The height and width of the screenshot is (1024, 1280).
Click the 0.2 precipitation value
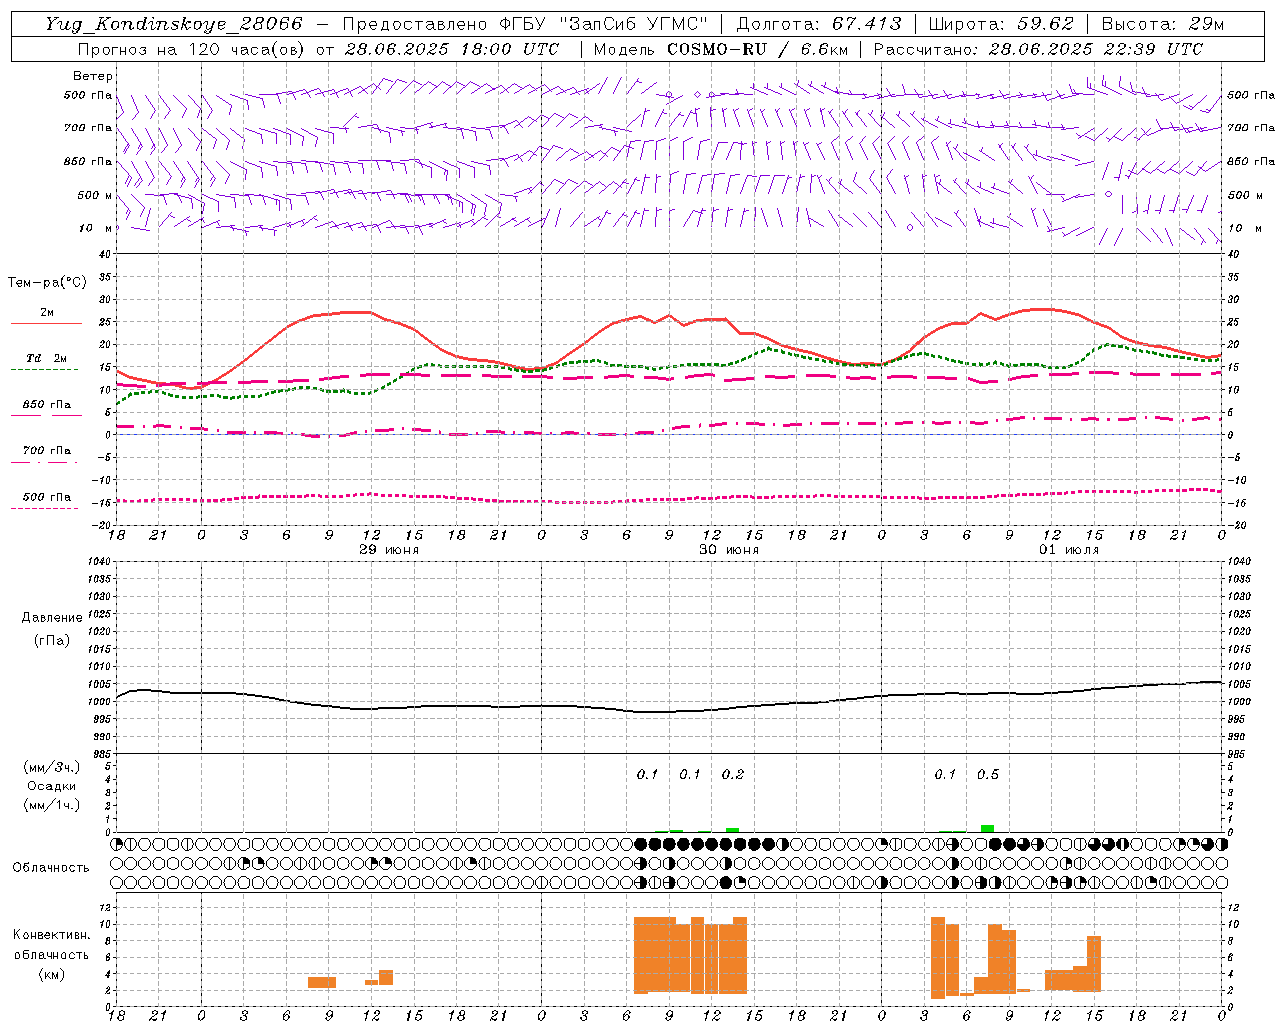(x=733, y=774)
